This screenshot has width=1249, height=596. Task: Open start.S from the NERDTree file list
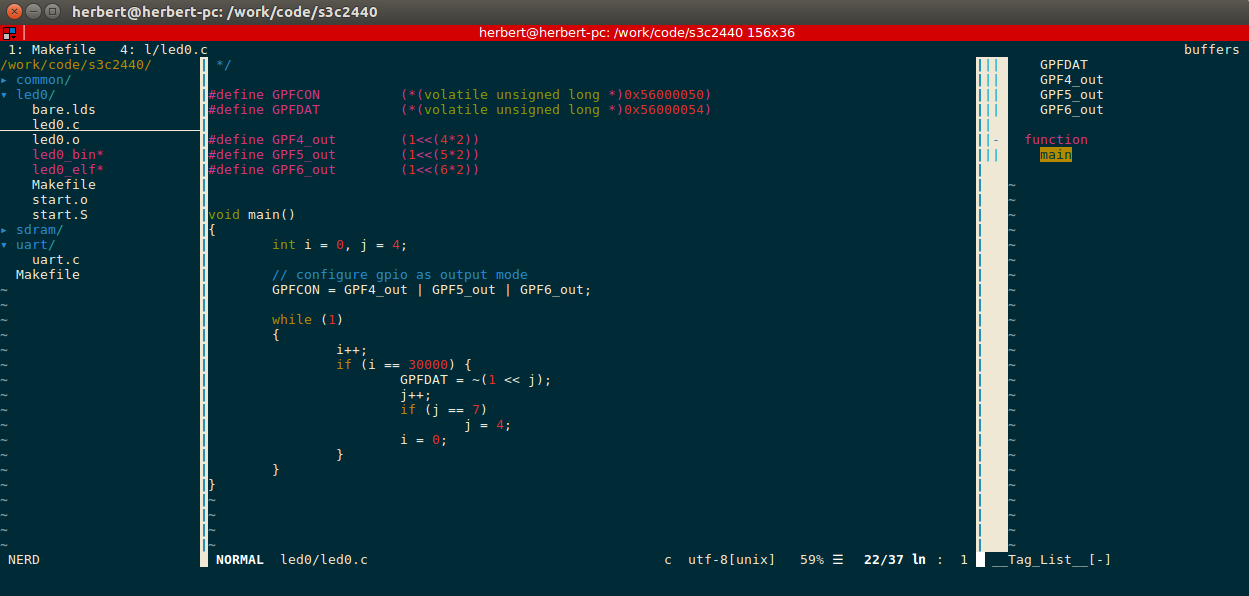(x=59, y=214)
